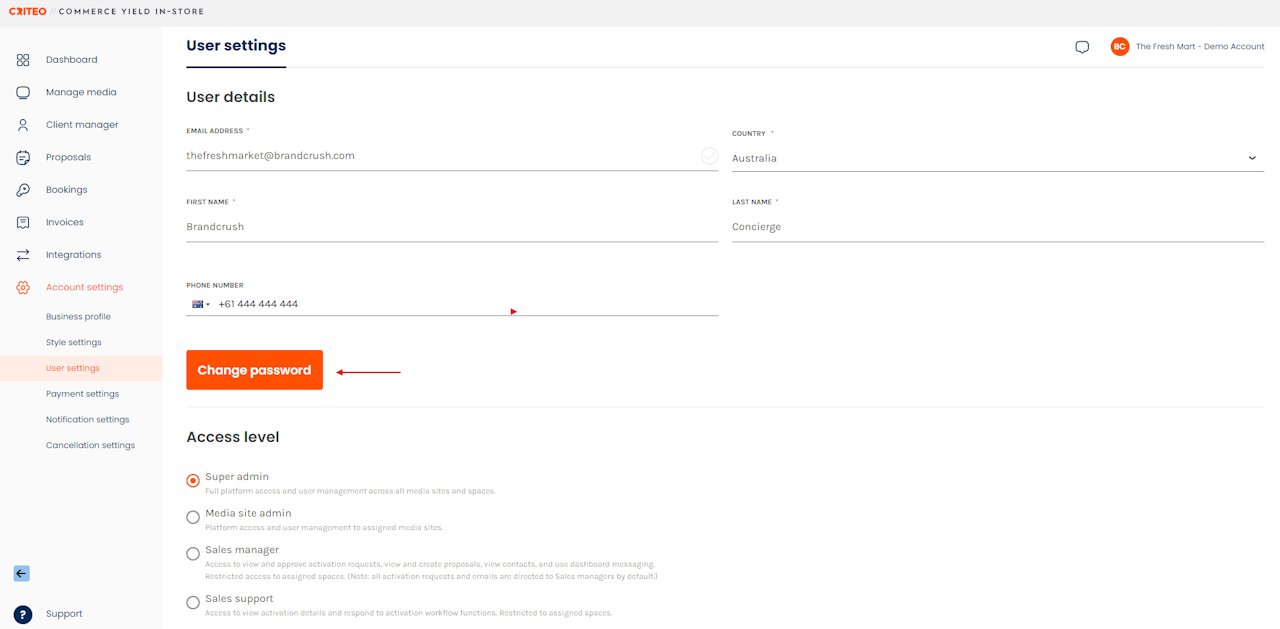Navigate to Proposals
This screenshot has width=1280, height=629.
click(x=68, y=157)
